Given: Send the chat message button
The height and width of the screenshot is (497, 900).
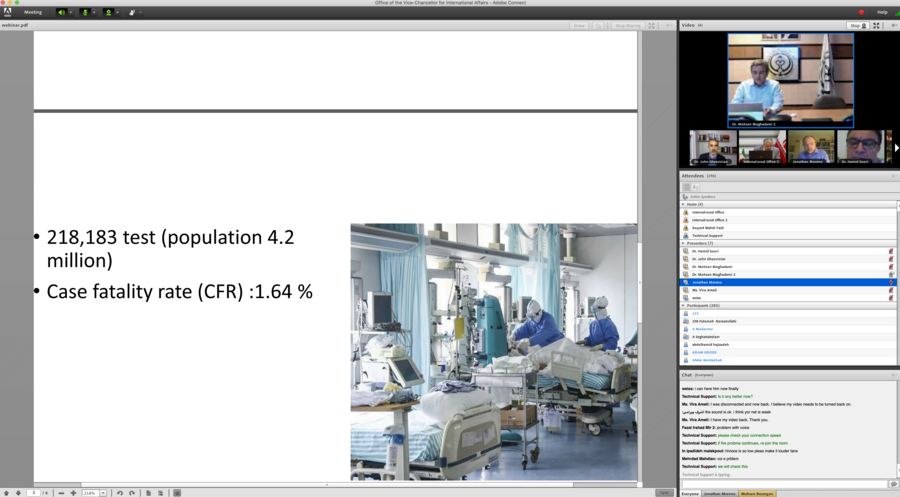Looking at the screenshot, I should tap(893, 484).
